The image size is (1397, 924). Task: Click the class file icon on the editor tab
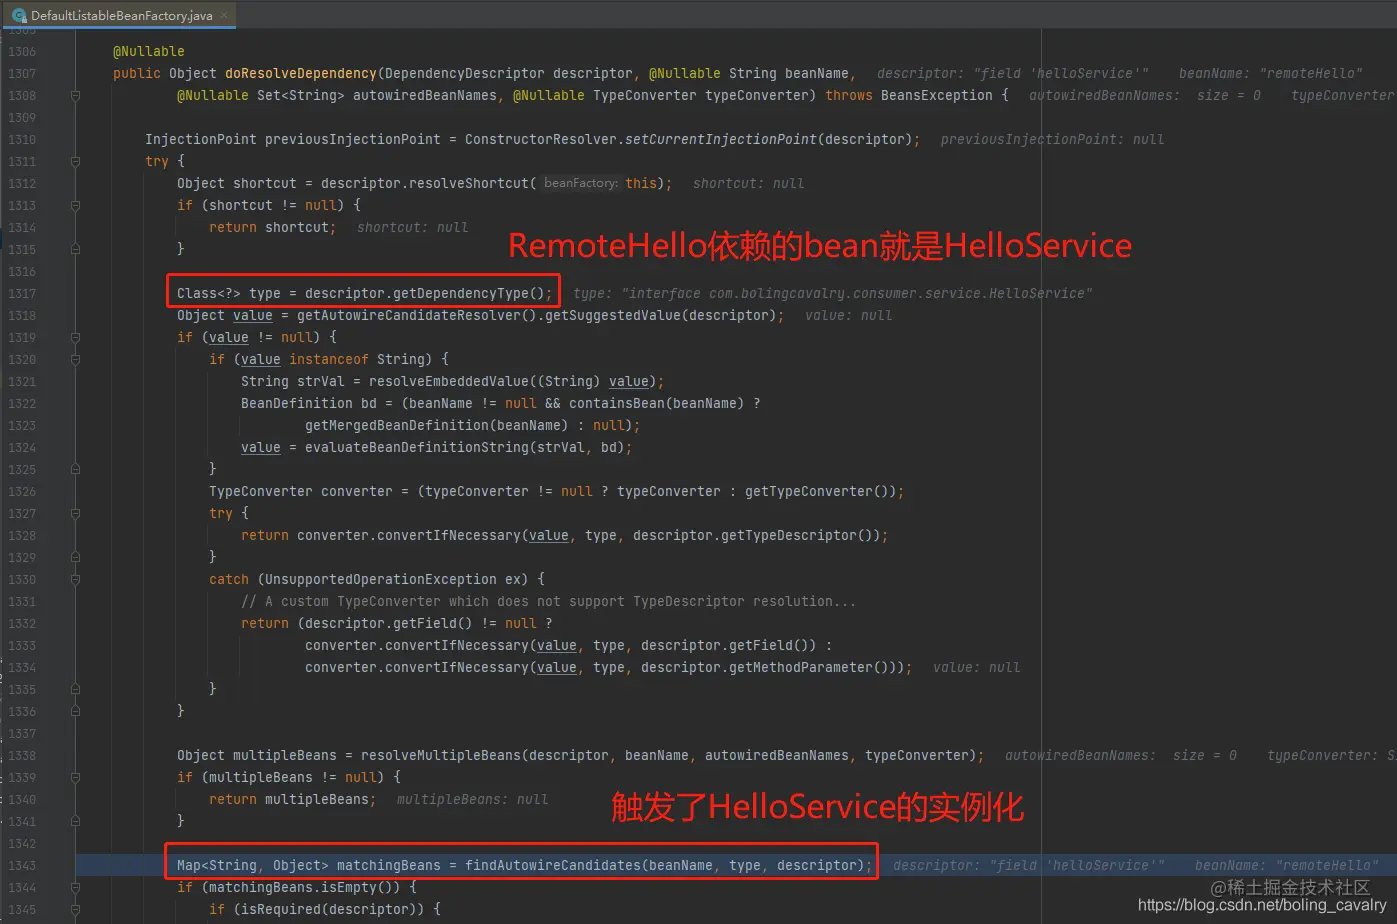(x=18, y=15)
